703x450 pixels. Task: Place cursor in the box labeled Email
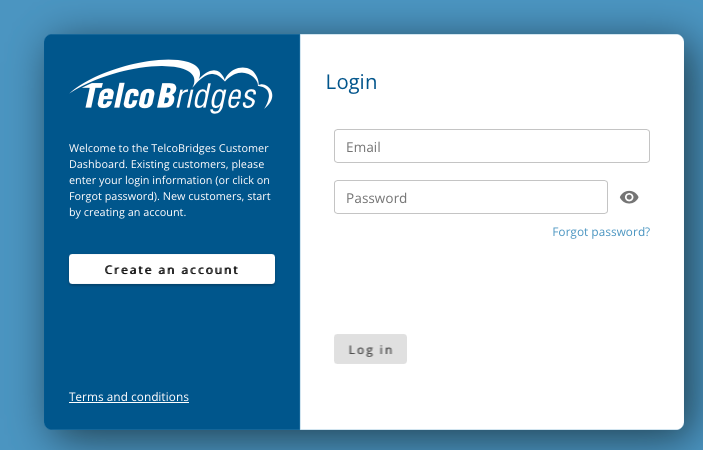coord(492,146)
